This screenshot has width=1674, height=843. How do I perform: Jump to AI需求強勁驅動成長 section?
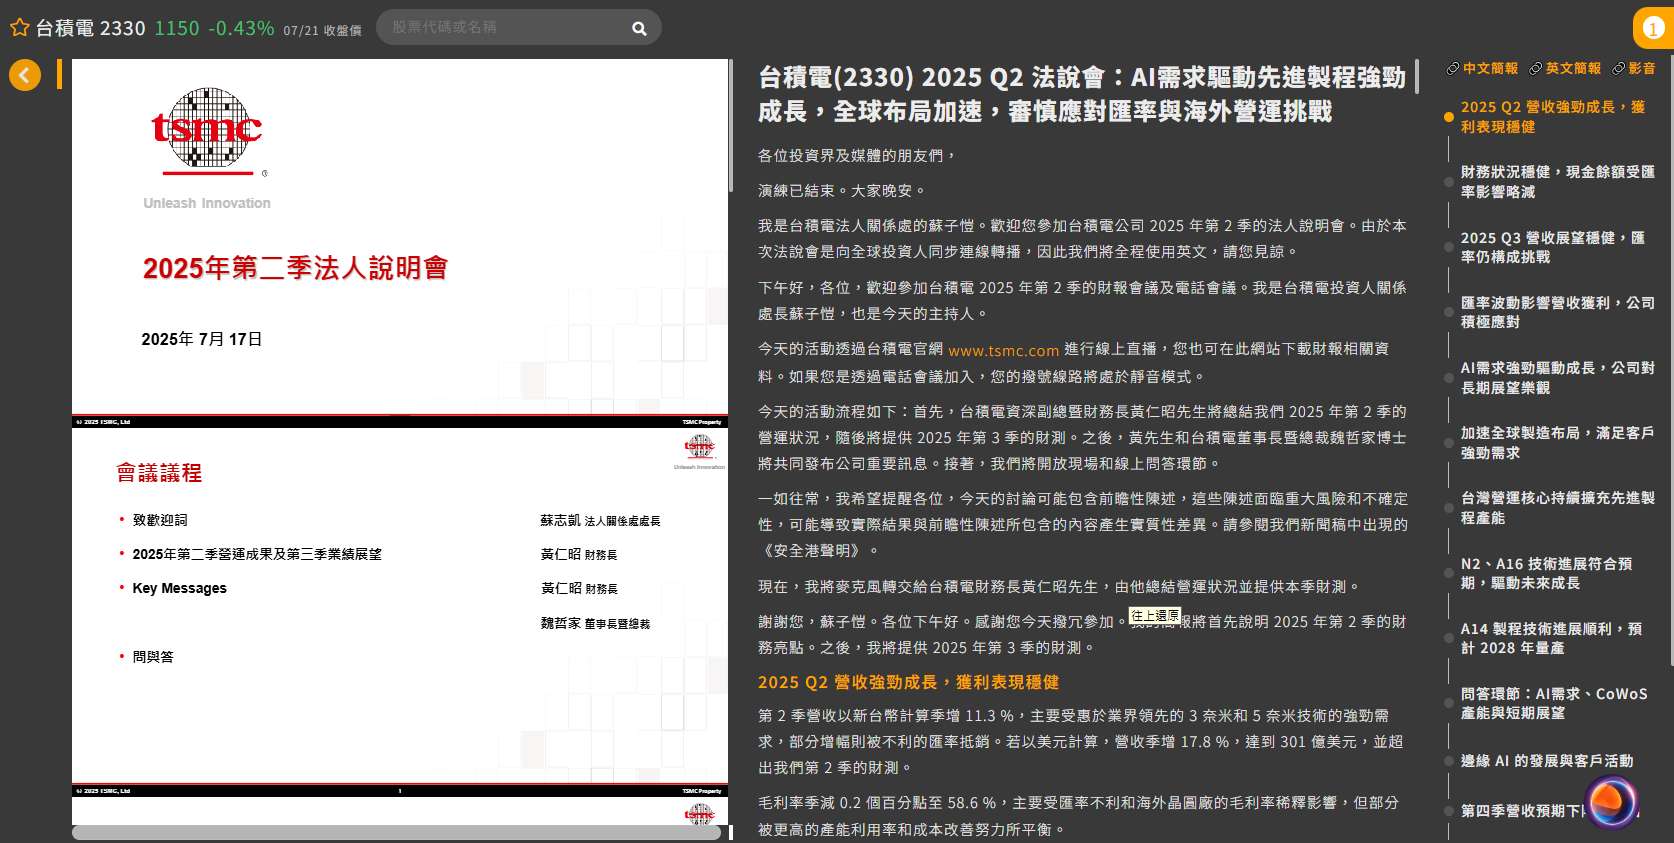tap(1557, 377)
